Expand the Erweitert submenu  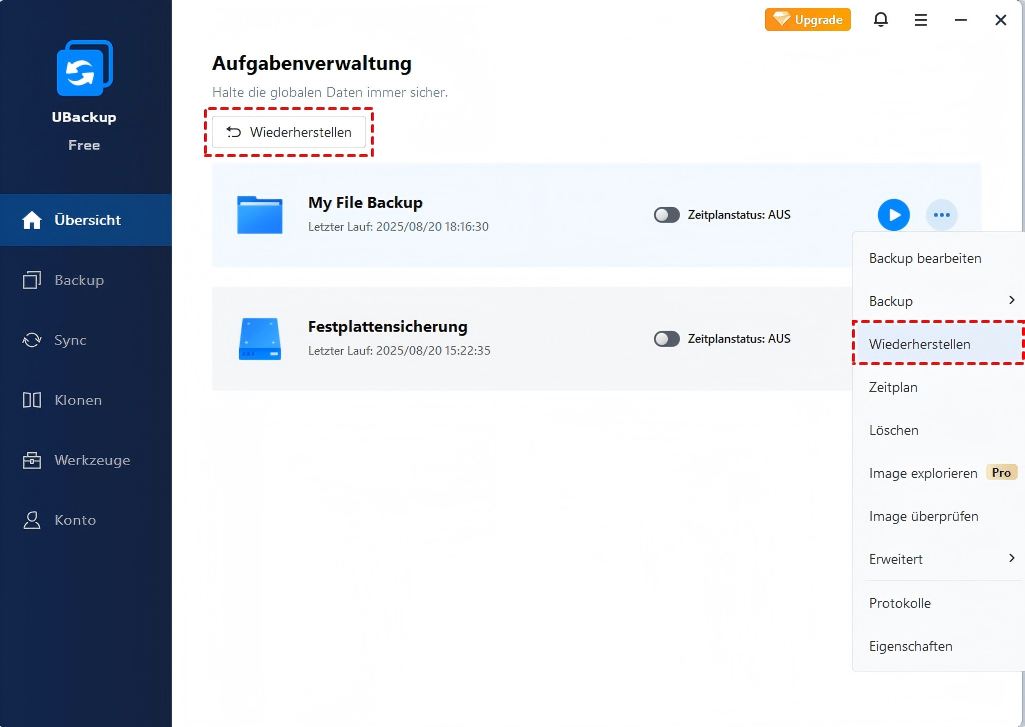1011,558
